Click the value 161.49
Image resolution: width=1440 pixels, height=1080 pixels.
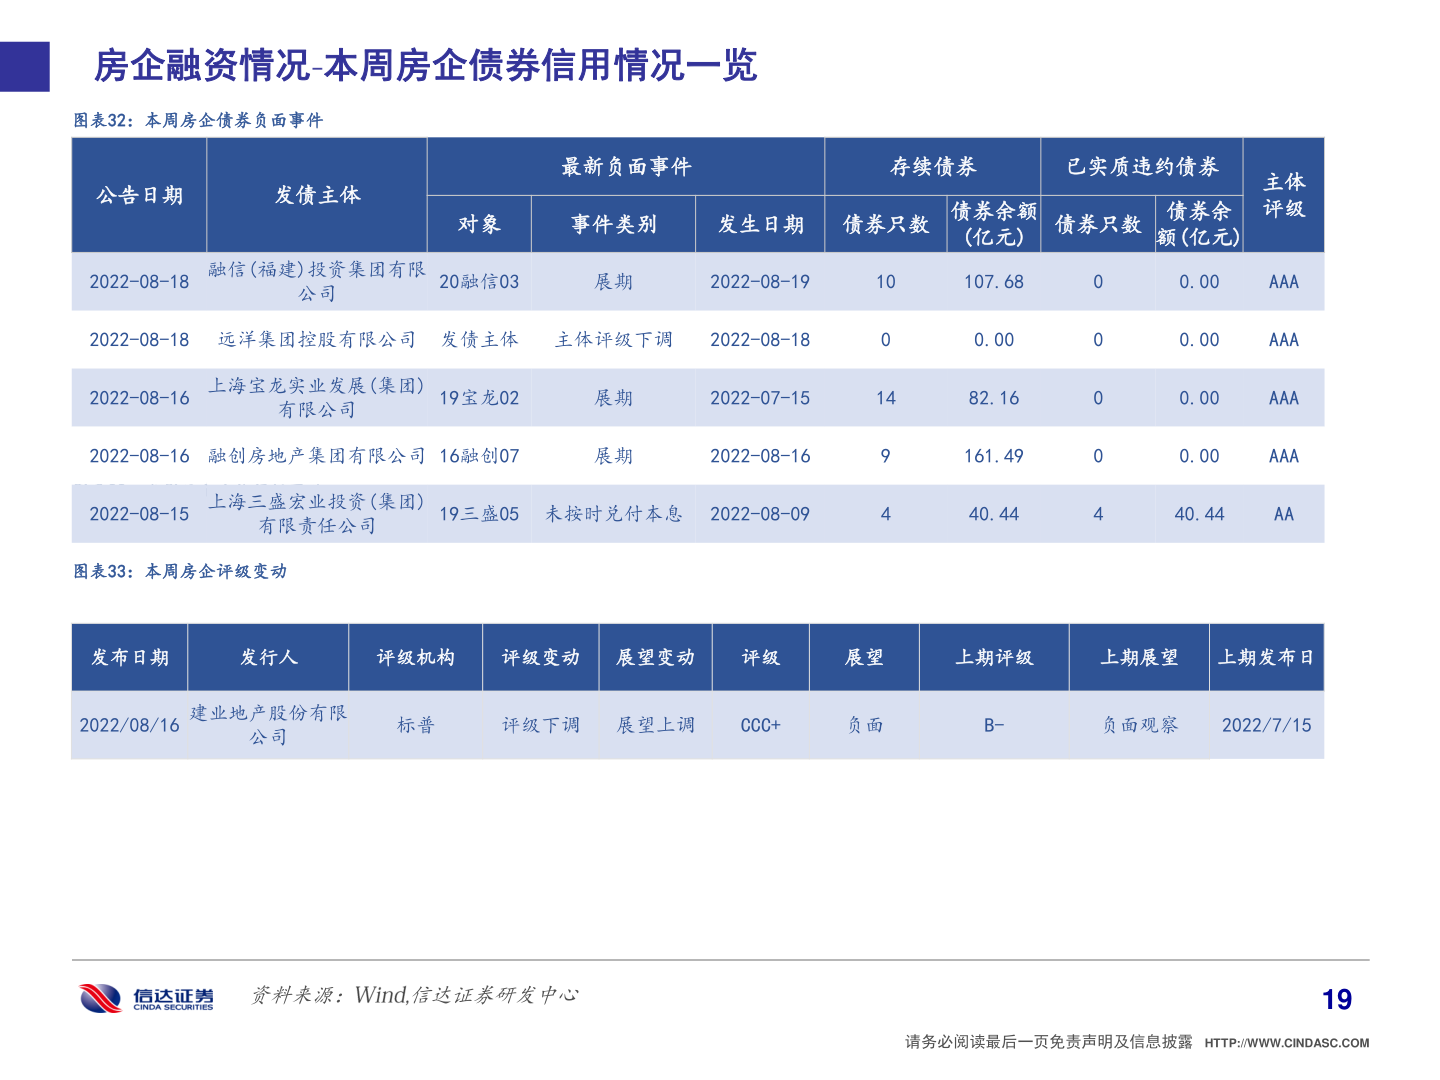click(x=994, y=456)
